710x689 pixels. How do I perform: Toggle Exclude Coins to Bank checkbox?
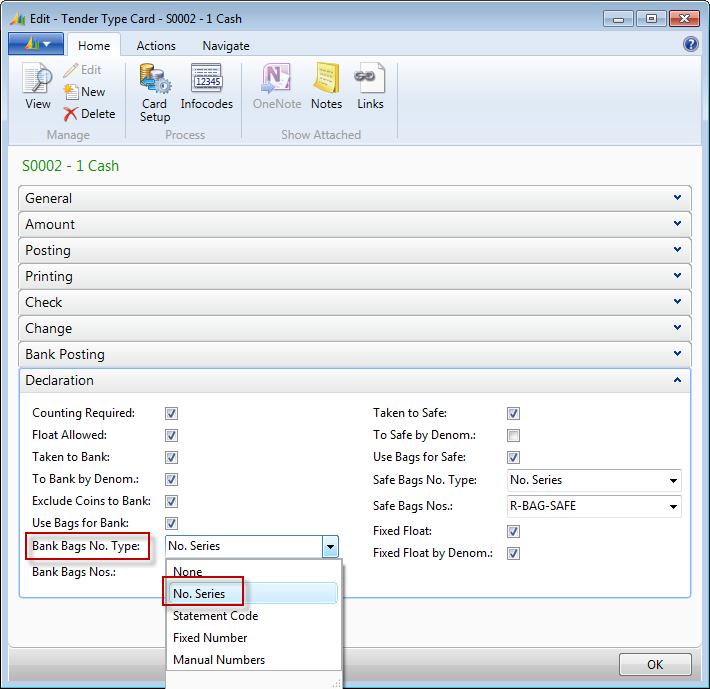point(171,502)
